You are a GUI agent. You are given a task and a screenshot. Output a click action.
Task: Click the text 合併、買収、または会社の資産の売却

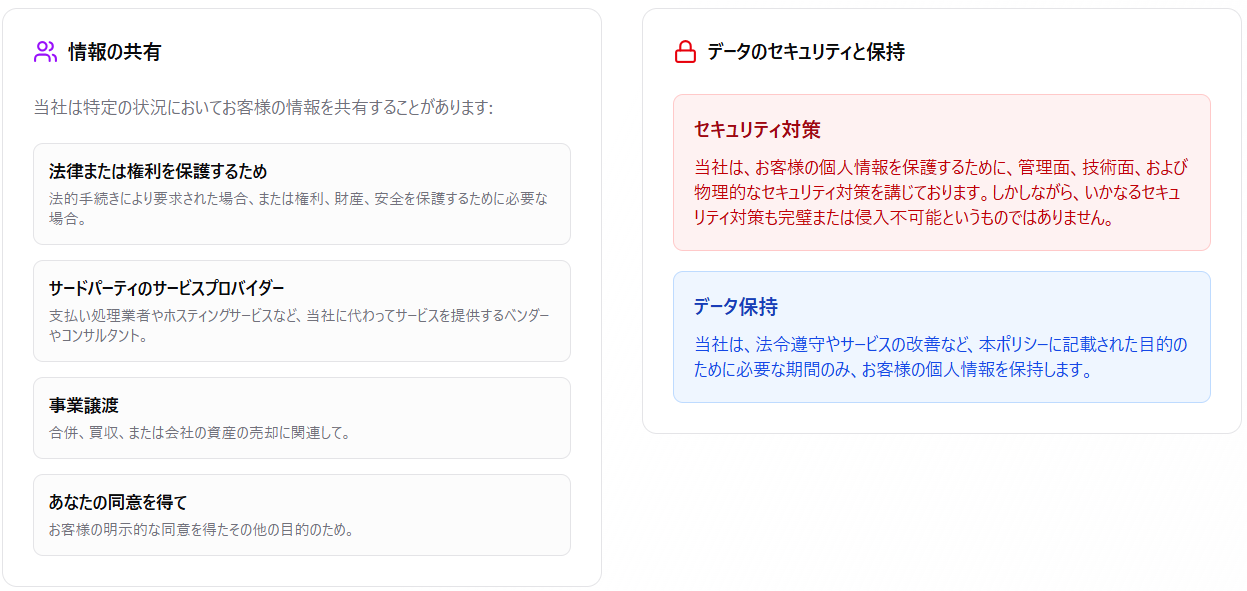point(200,433)
